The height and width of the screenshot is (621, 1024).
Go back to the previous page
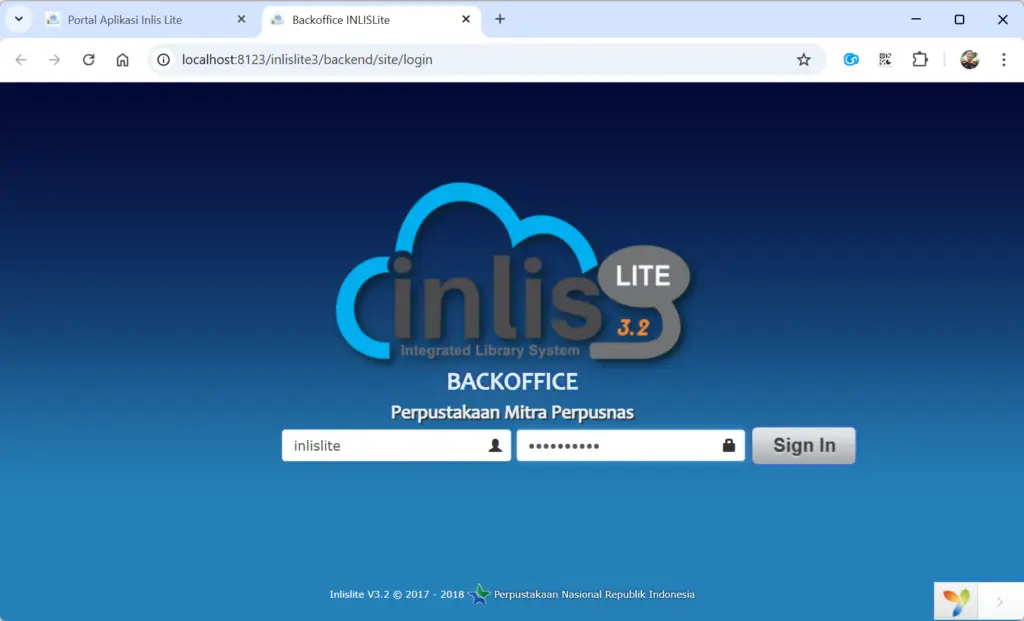pyautogui.click(x=20, y=59)
